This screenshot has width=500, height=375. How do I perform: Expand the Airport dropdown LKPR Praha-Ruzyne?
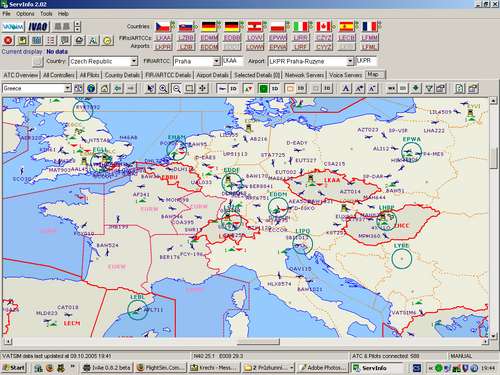coord(311,61)
